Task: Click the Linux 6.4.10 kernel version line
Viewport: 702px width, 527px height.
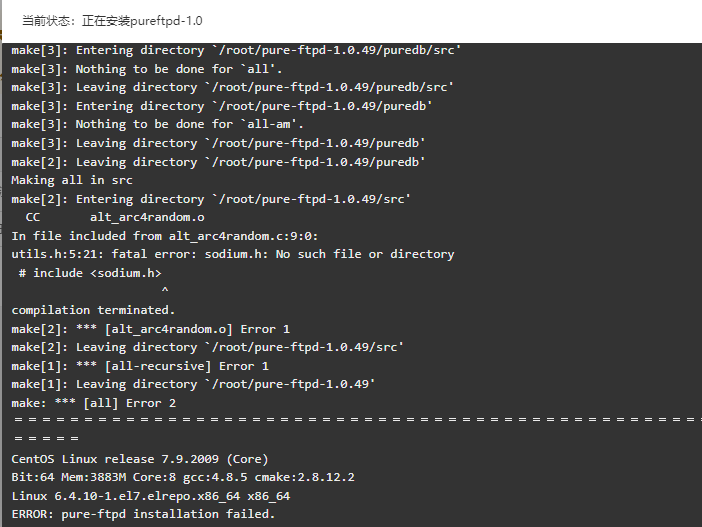Action: (150, 496)
